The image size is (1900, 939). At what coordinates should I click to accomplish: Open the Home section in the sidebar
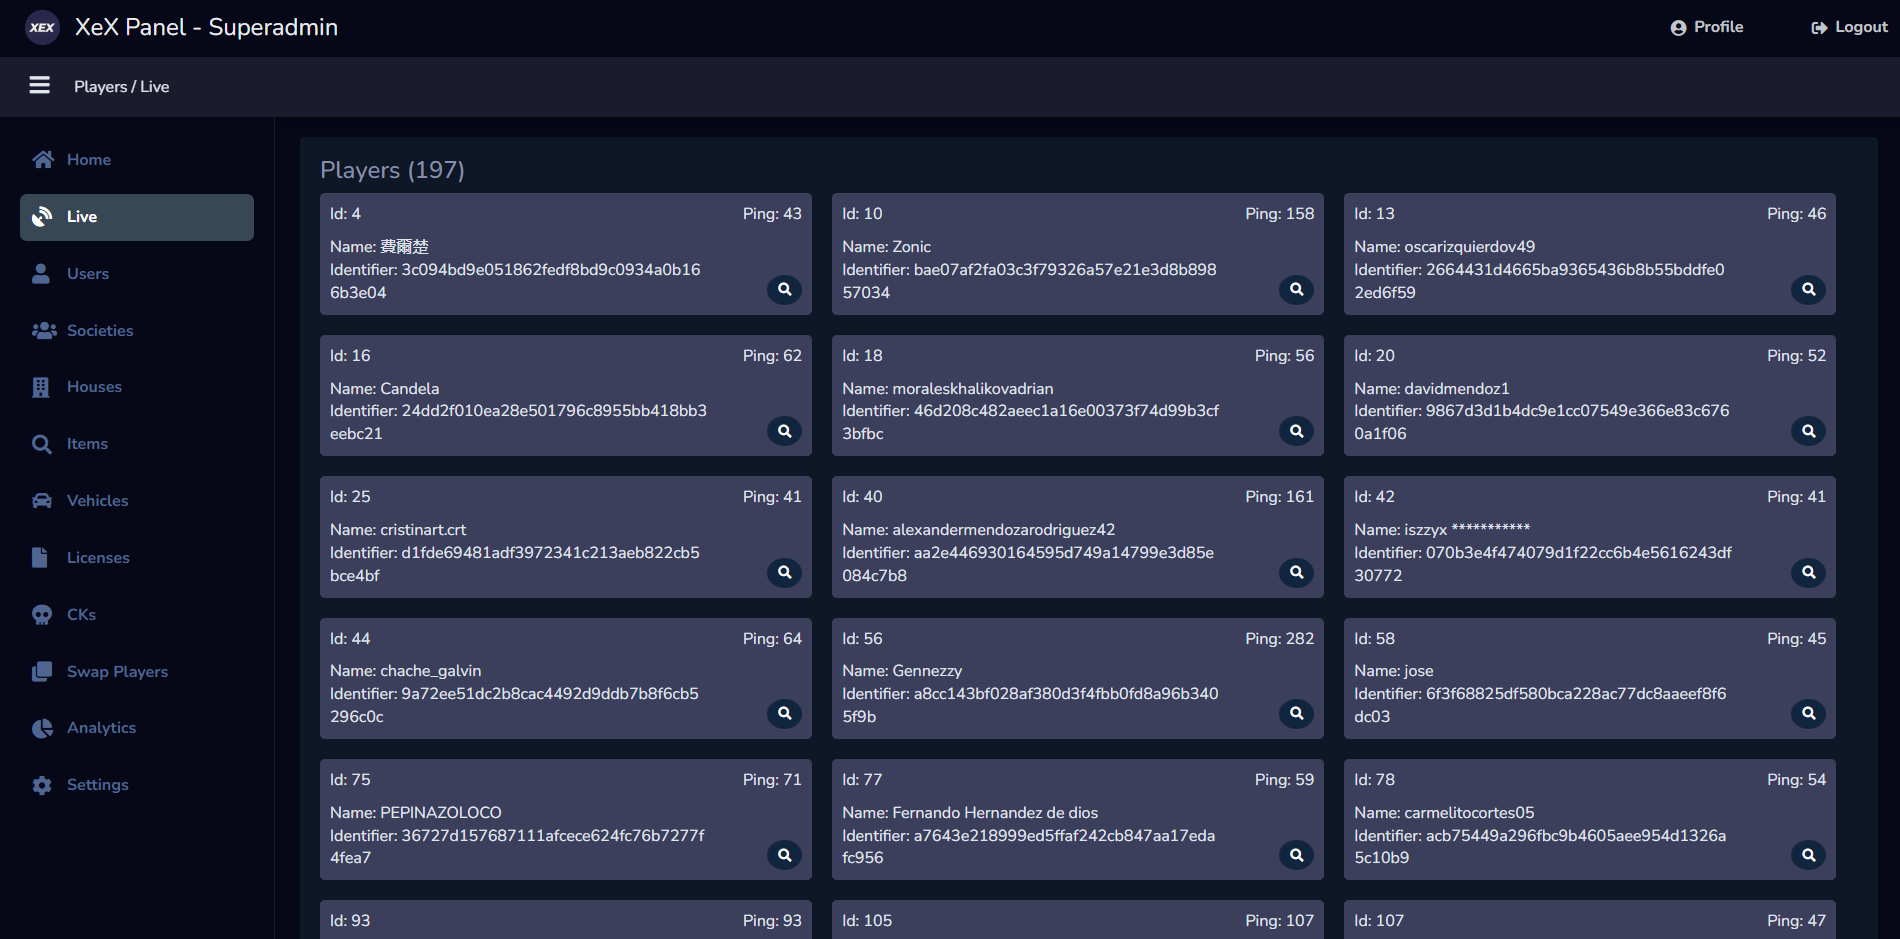click(x=88, y=159)
